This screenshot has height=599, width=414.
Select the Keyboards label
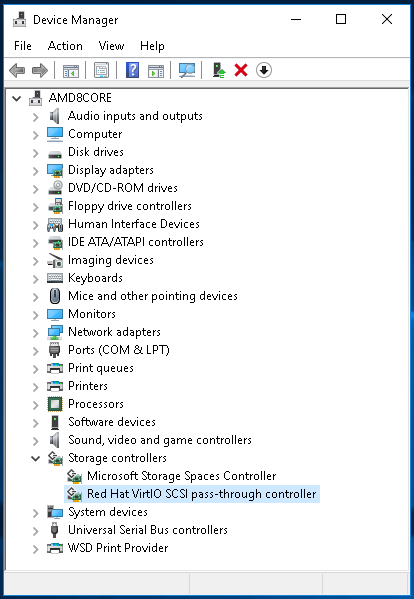[x=95, y=278]
